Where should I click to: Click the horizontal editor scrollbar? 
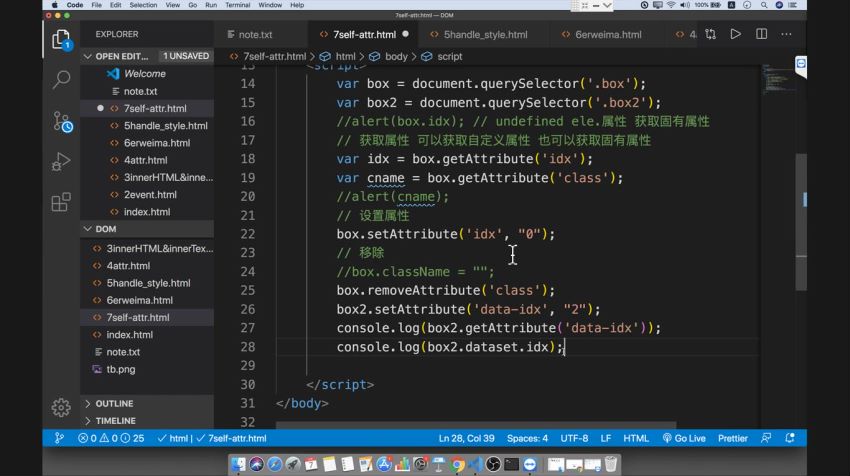pos(476,426)
